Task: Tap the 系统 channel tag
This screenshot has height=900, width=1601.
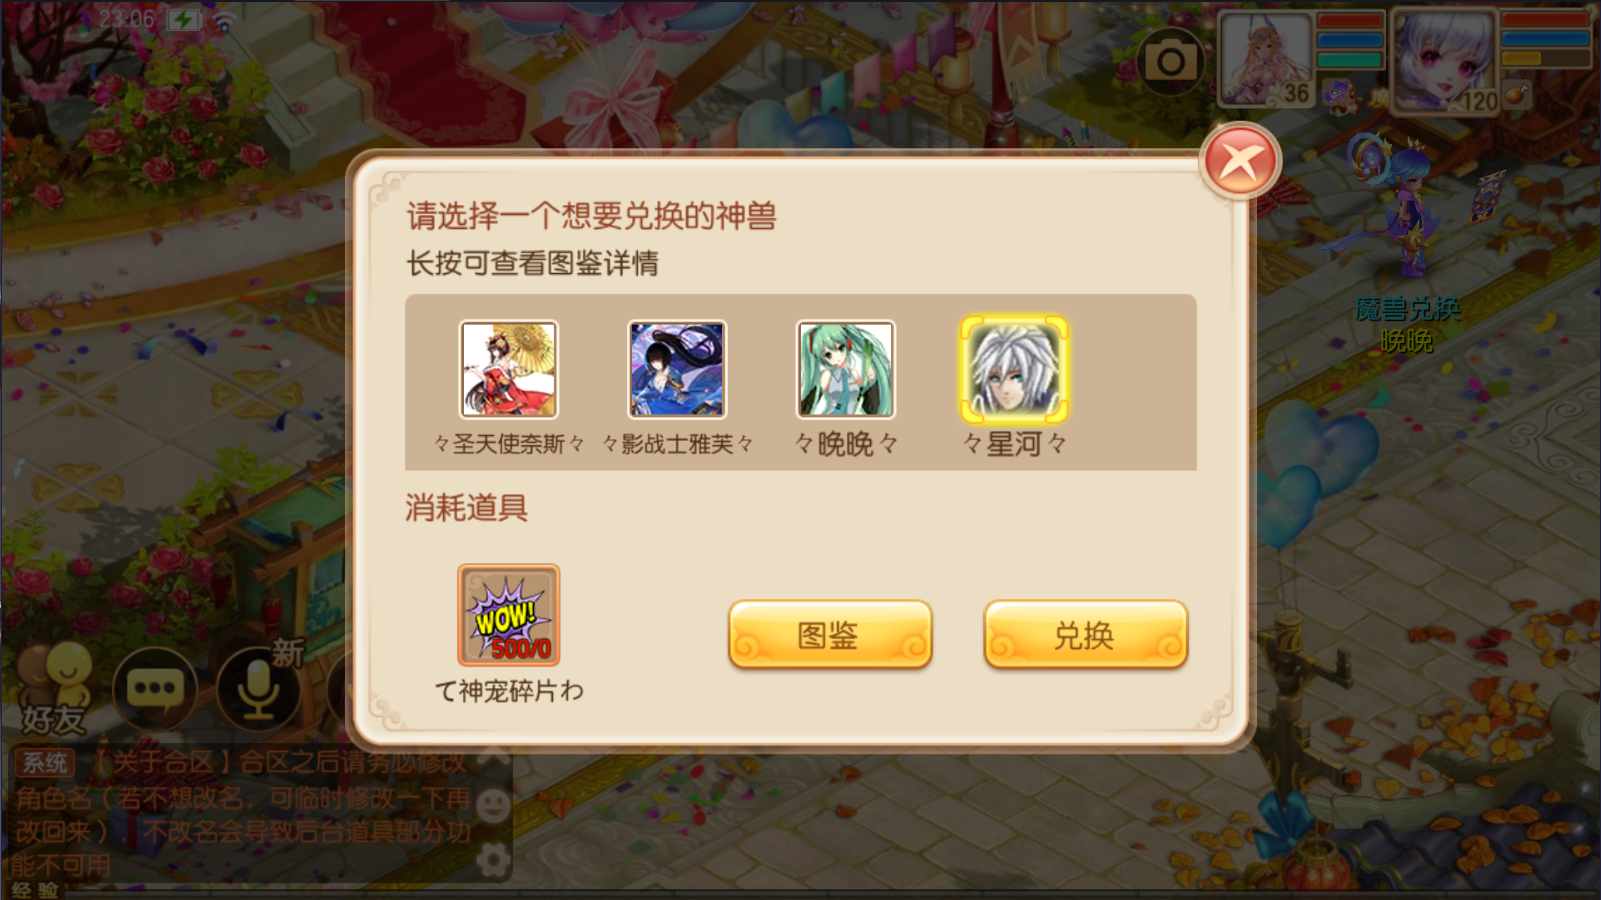Action: point(45,763)
